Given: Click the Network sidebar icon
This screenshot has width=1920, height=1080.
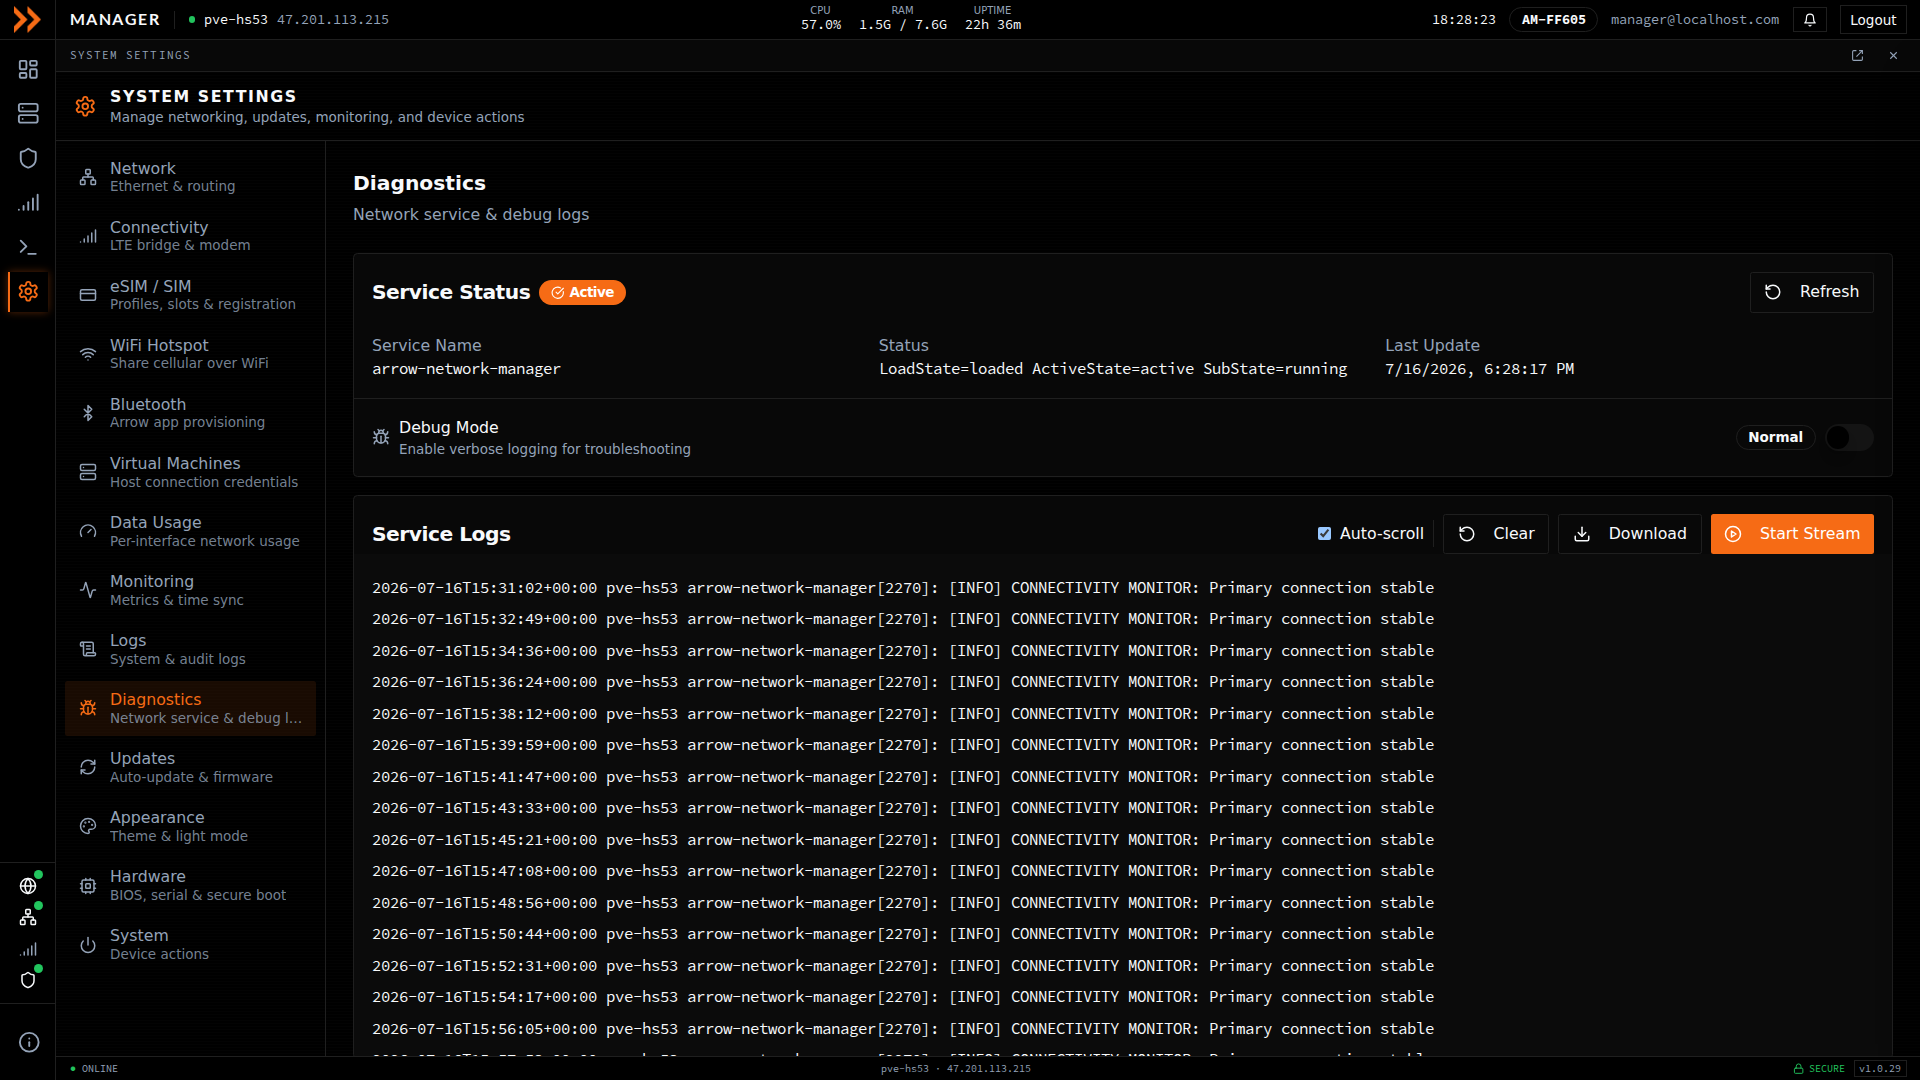Looking at the screenshot, I should tap(88, 178).
